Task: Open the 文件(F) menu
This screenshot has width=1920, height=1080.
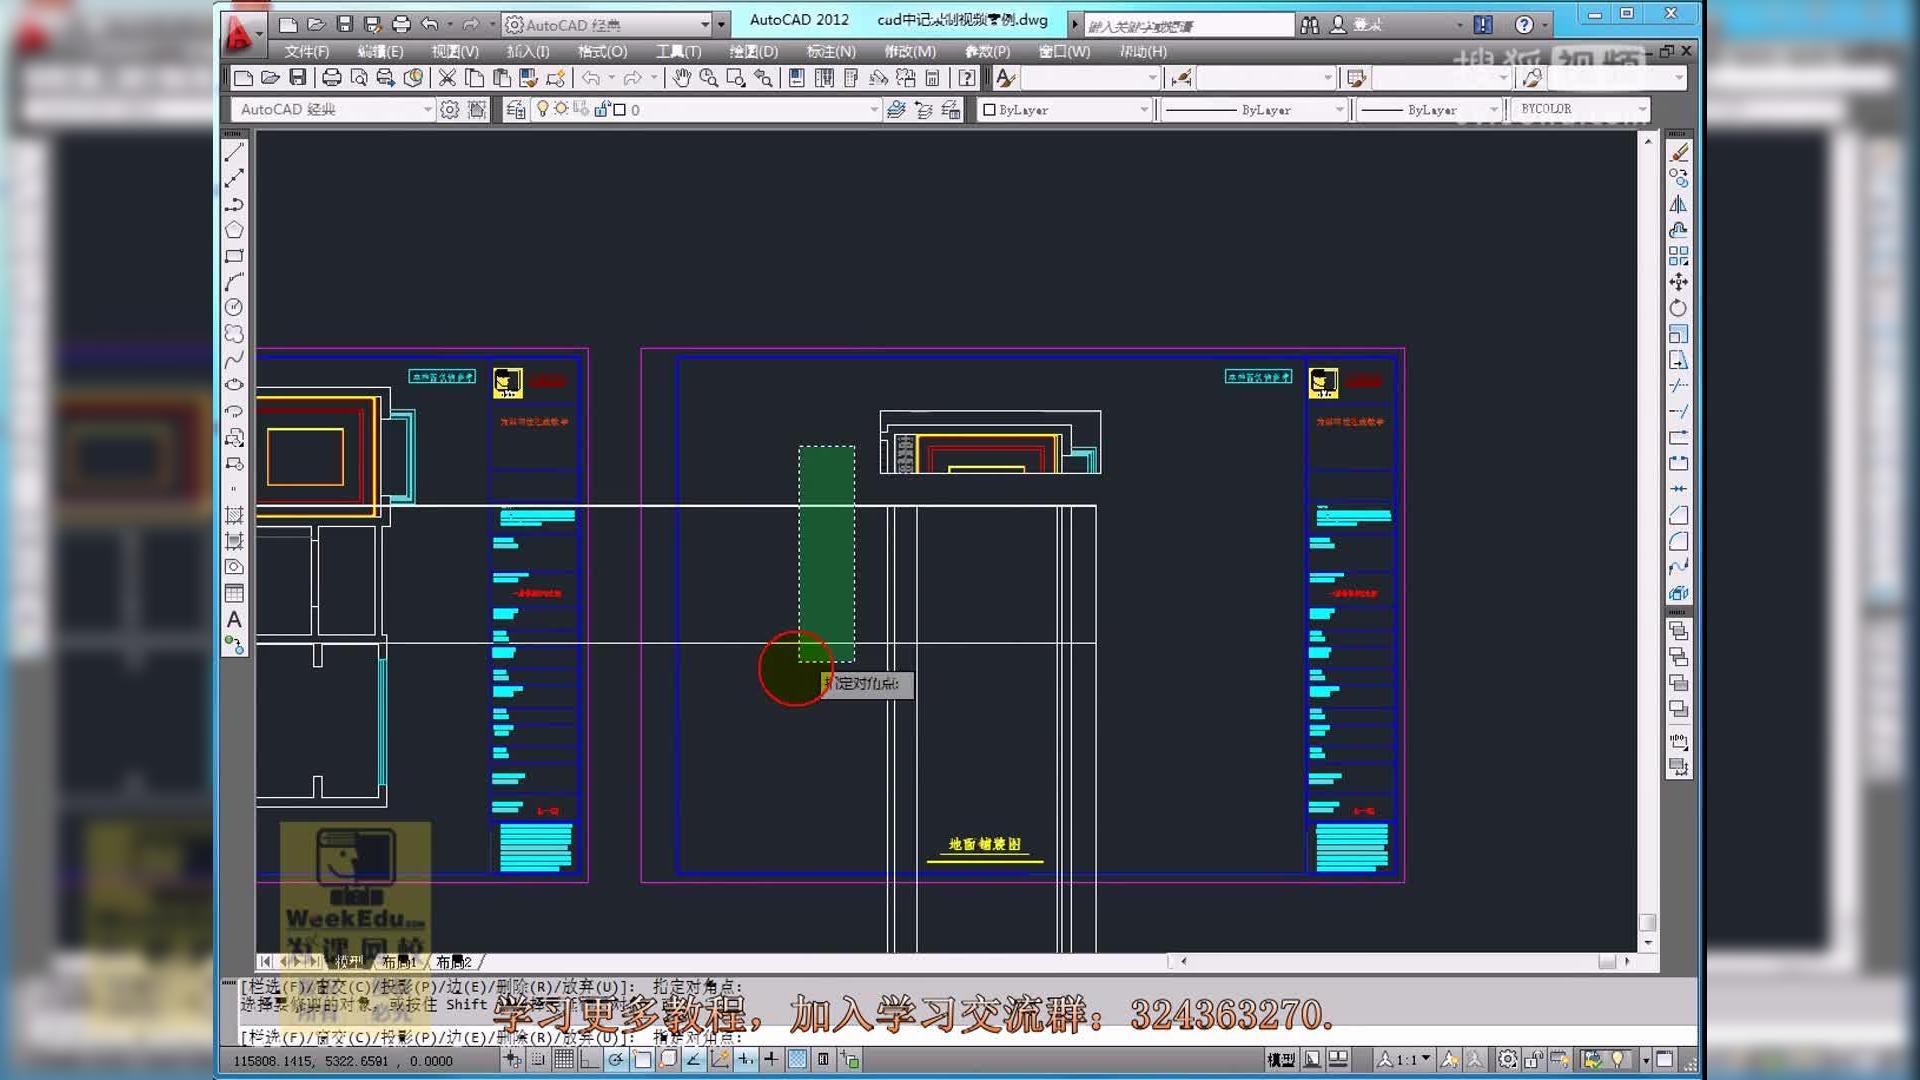Action: pos(306,51)
